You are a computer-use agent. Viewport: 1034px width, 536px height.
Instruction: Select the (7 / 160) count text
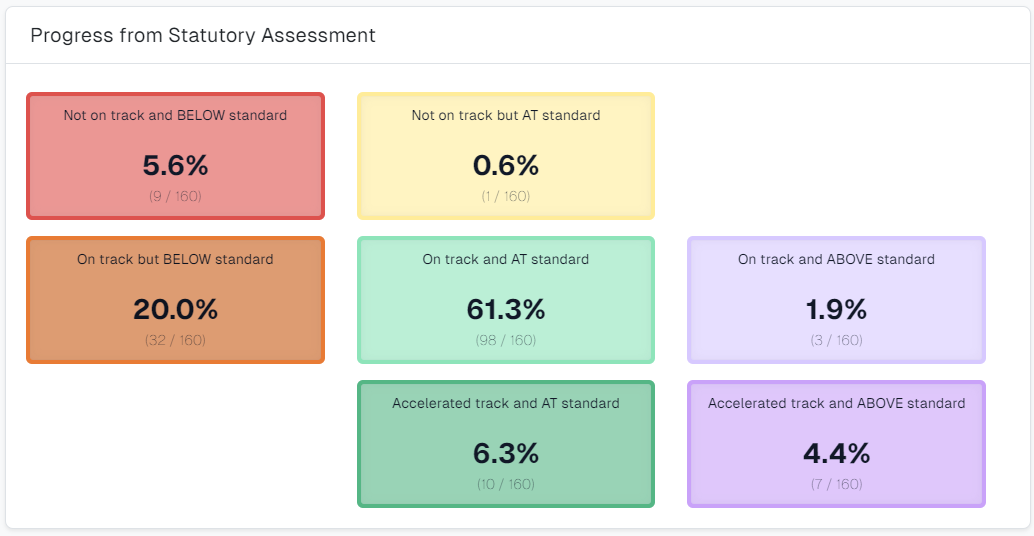coord(836,484)
